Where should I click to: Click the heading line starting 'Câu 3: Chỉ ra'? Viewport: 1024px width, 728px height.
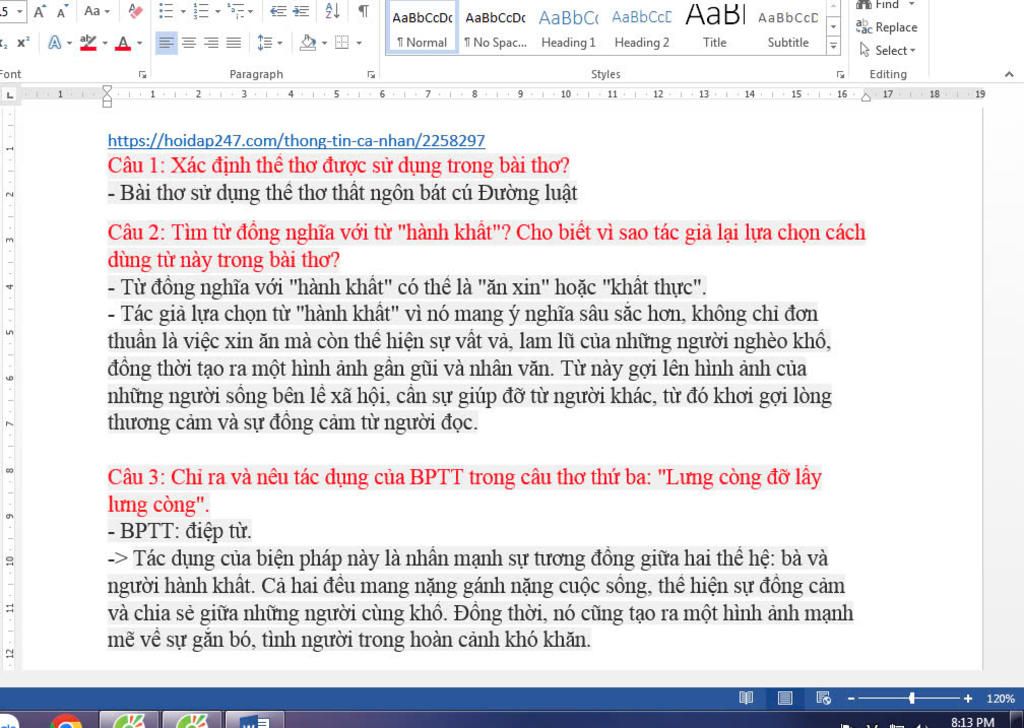pos(464,477)
